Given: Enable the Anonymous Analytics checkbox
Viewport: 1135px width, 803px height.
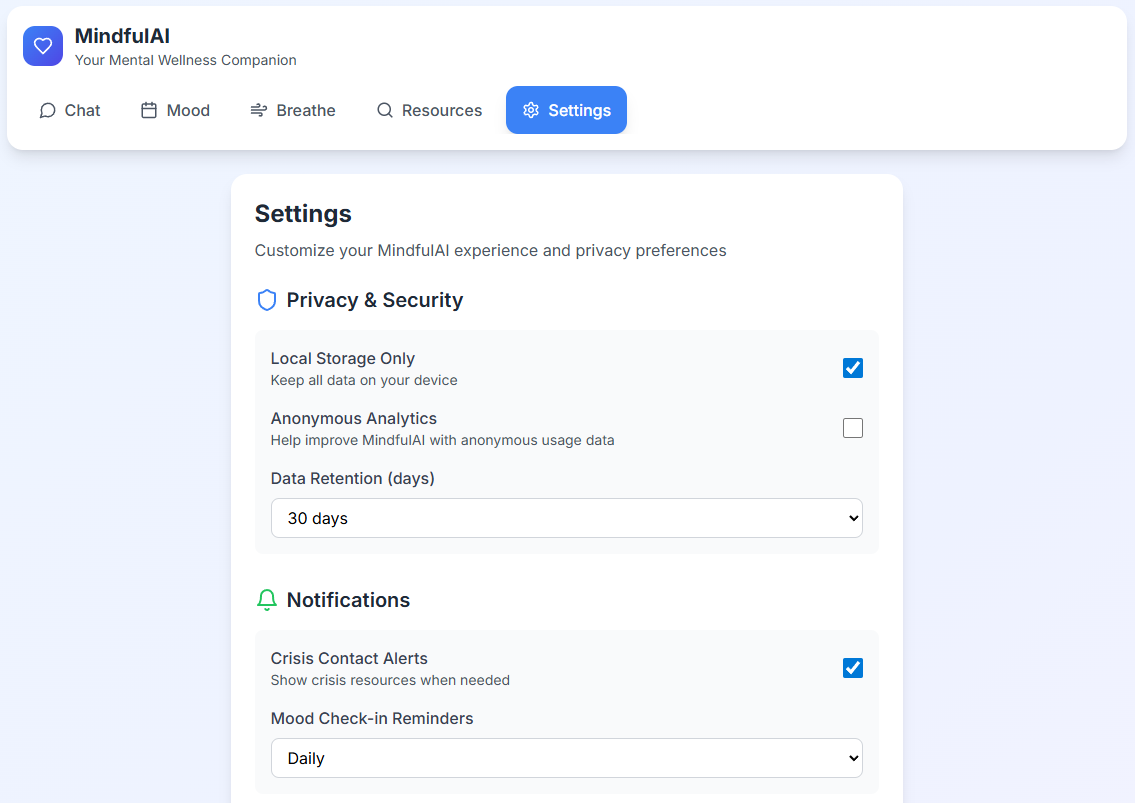Looking at the screenshot, I should click(x=853, y=428).
